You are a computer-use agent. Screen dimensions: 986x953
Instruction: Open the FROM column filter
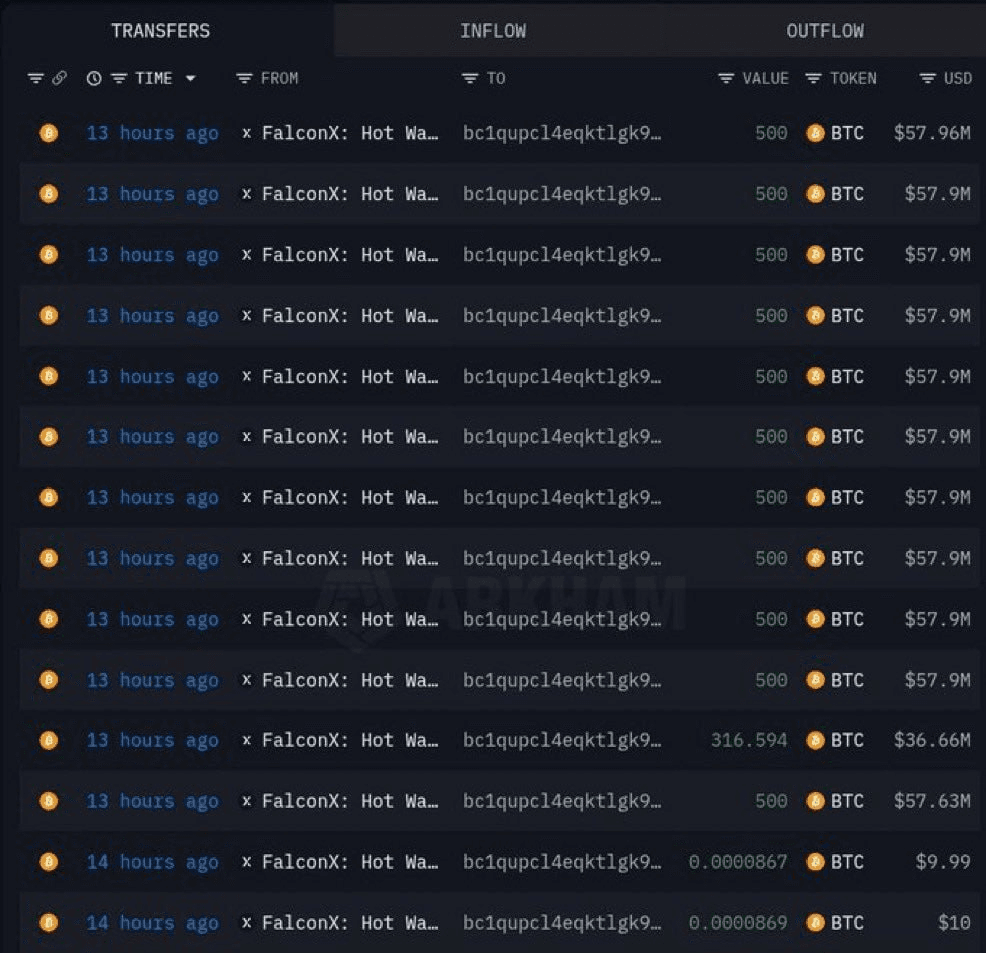point(244,79)
